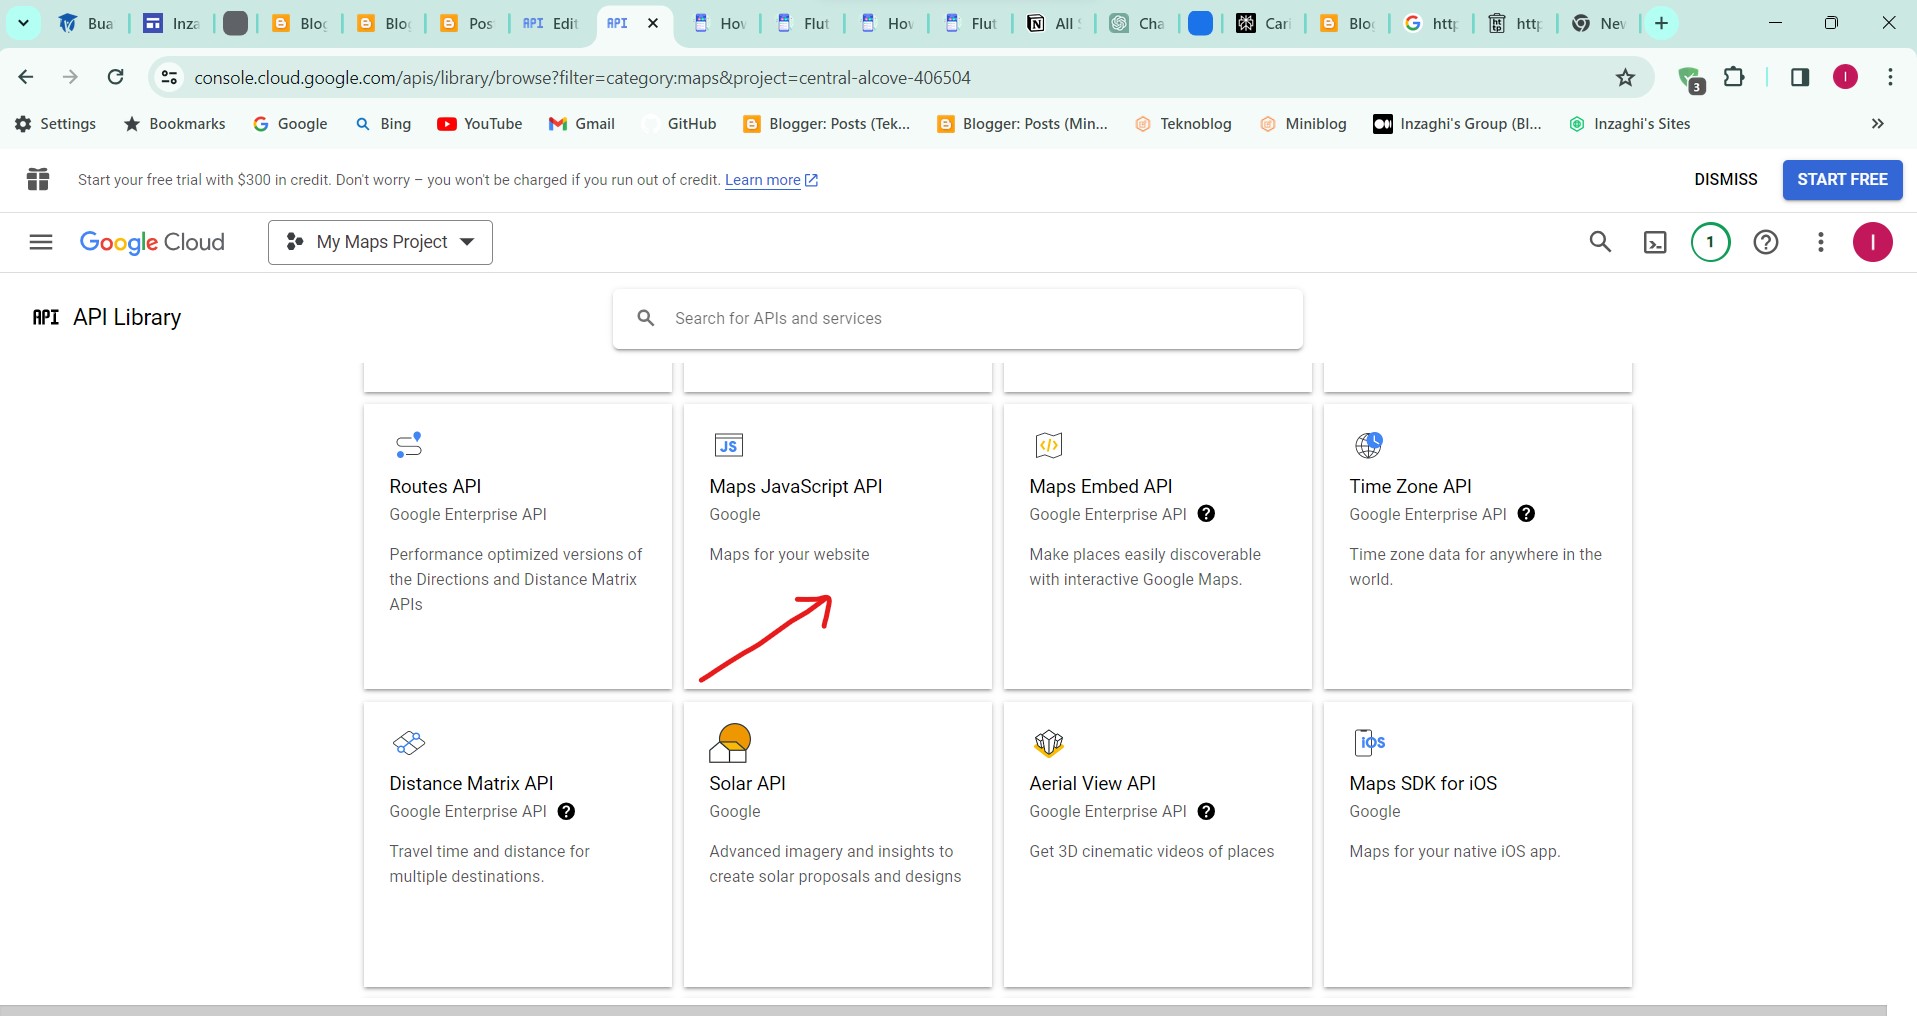Click the Chrome profile avatar in toolbar
The height and width of the screenshot is (1016, 1917).
click(1845, 77)
